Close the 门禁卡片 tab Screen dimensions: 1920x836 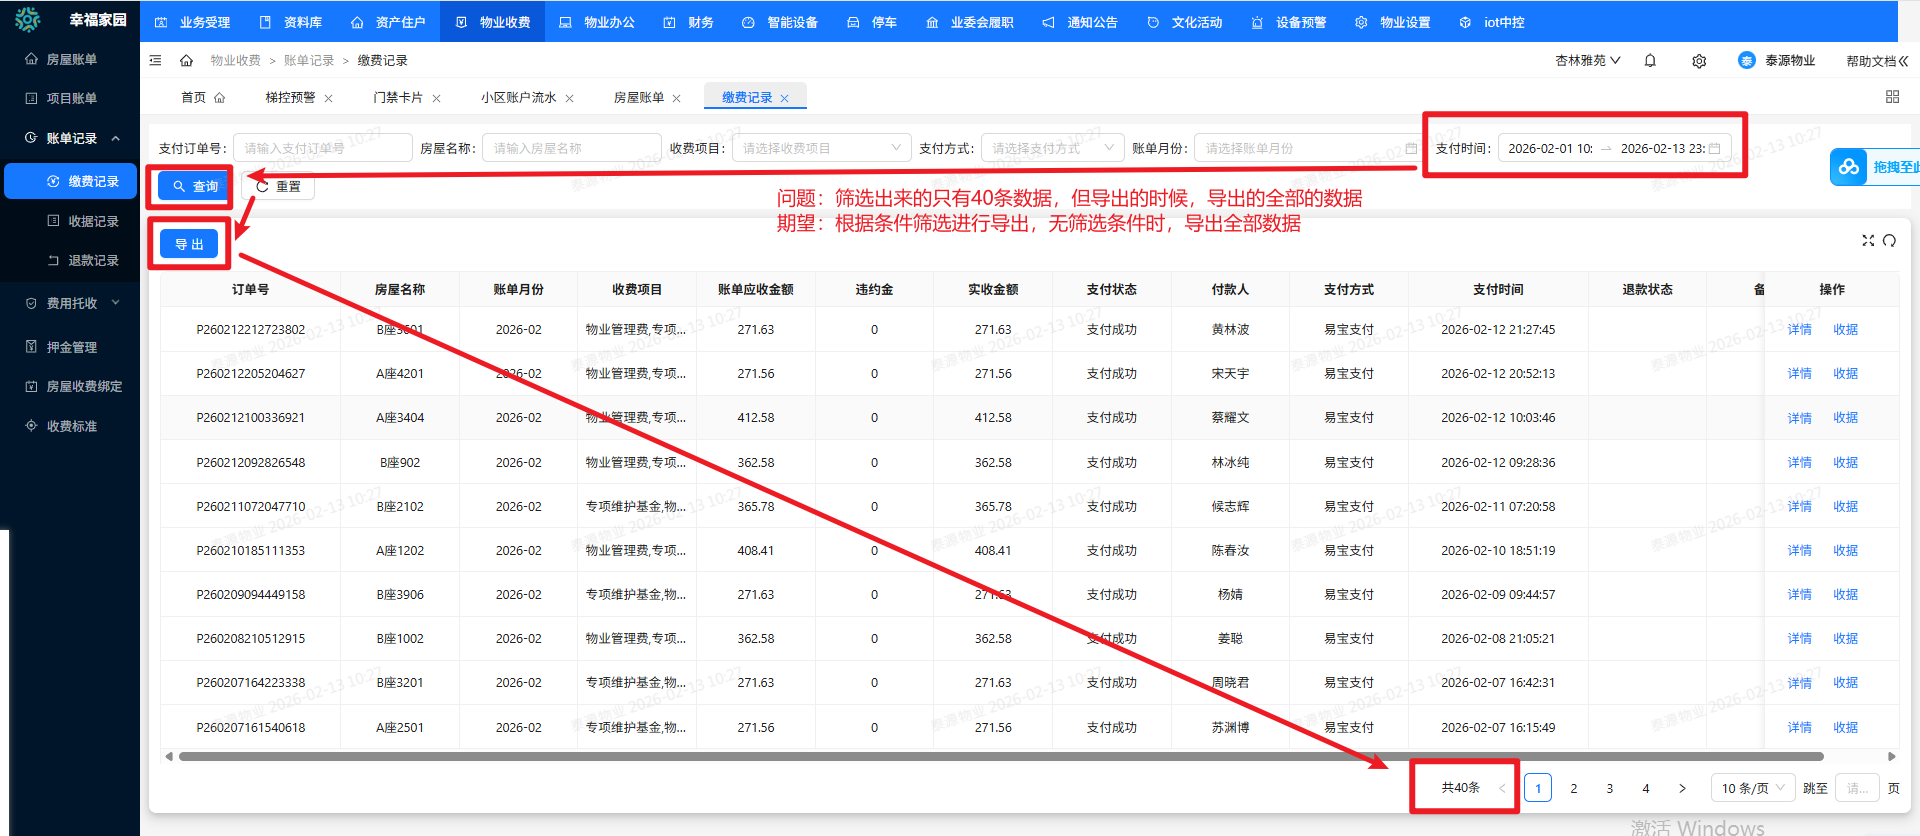436,98
